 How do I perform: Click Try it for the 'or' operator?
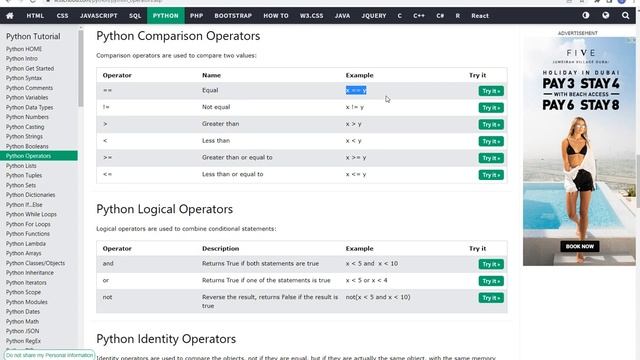(x=491, y=281)
